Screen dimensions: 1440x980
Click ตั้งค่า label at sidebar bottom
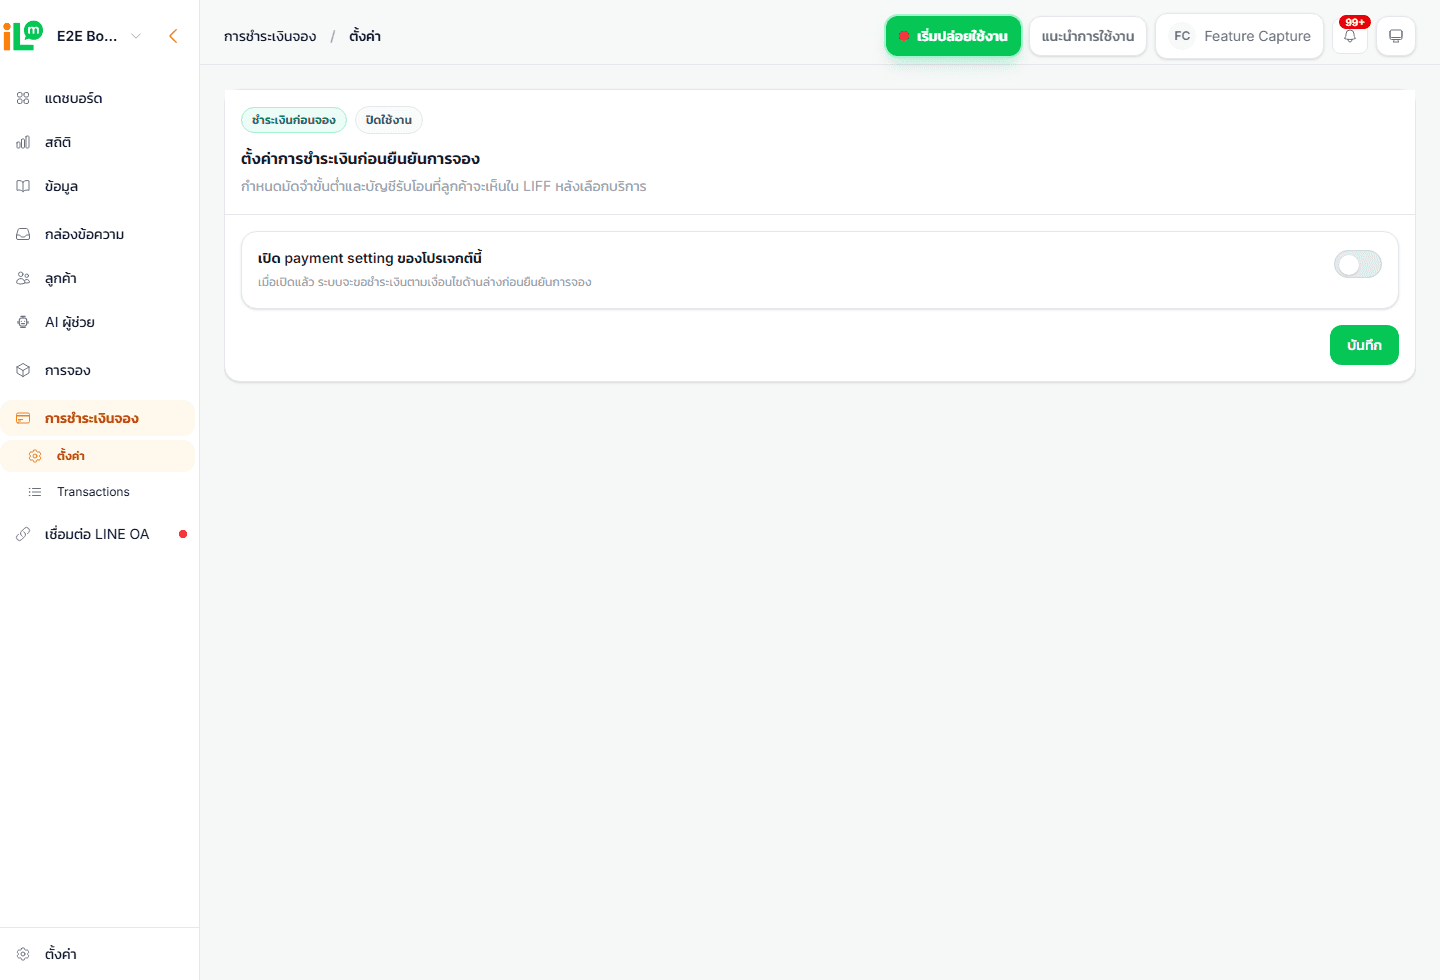(x=61, y=954)
